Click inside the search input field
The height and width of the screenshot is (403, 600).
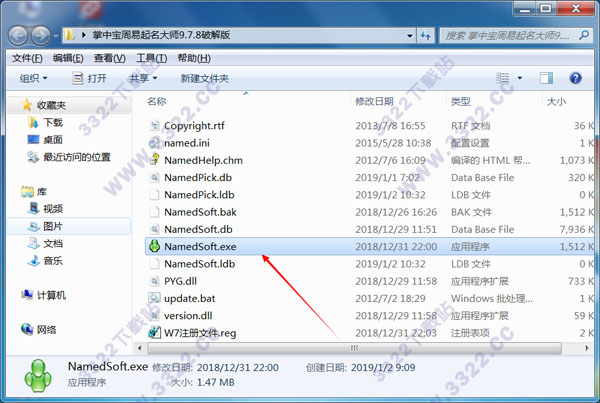tap(508, 36)
